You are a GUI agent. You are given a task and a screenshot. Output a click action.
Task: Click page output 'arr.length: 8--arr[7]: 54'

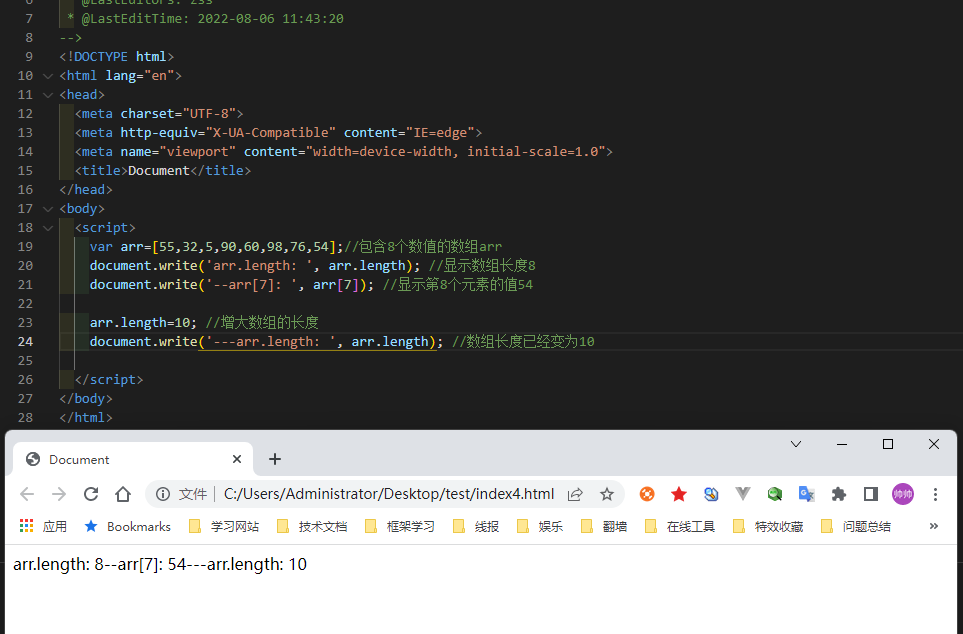pos(99,565)
